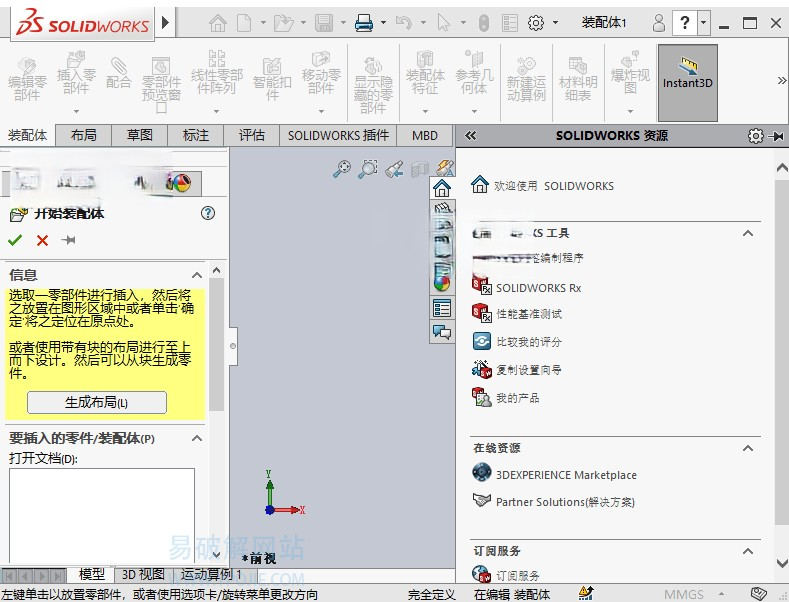Switch to the 装配体 tab

(28, 135)
